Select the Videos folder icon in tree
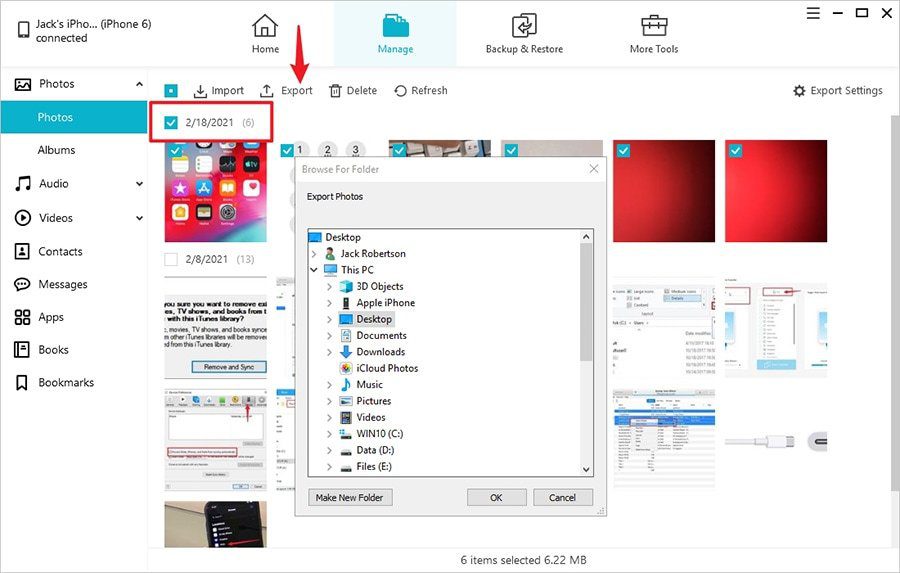The width and height of the screenshot is (900, 573). pyautogui.click(x=346, y=417)
